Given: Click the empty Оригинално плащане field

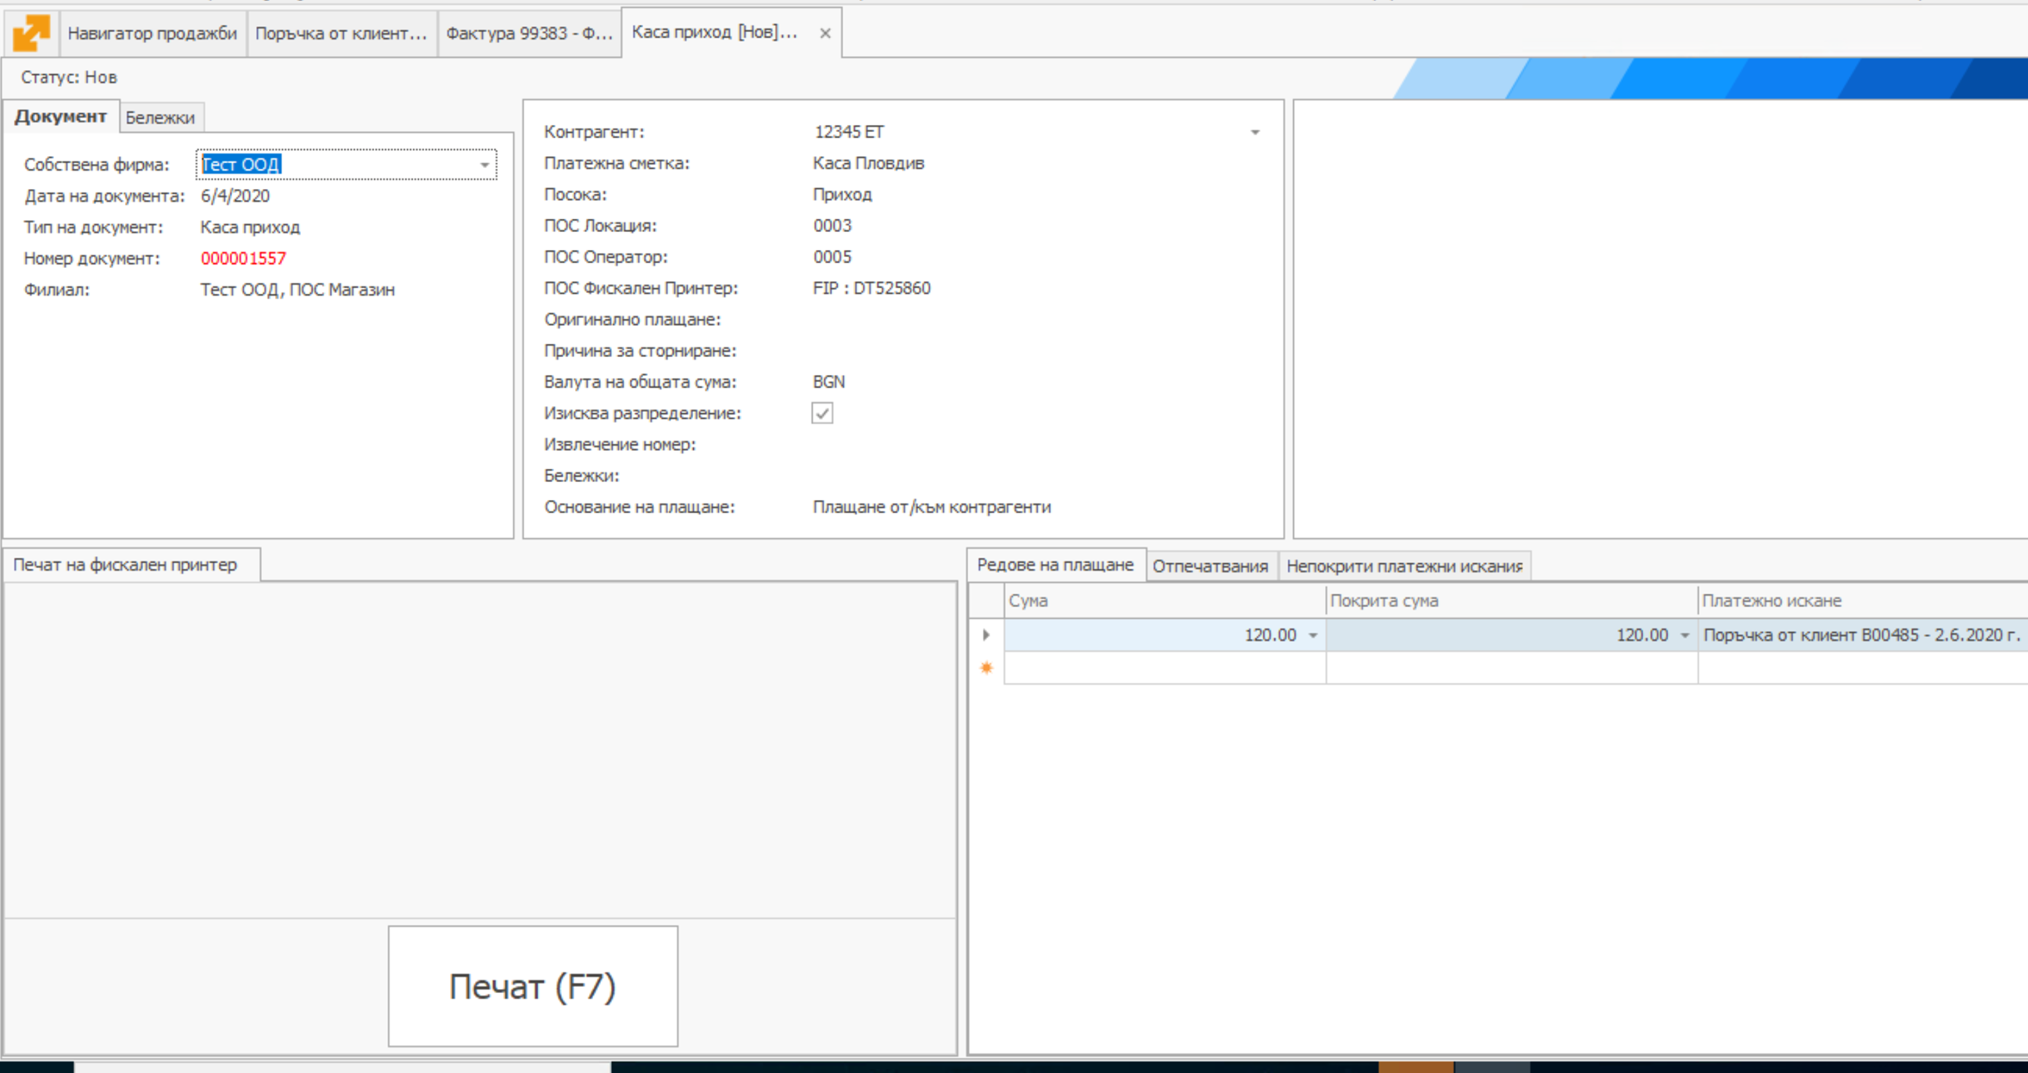Looking at the screenshot, I should pos(1037,320).
